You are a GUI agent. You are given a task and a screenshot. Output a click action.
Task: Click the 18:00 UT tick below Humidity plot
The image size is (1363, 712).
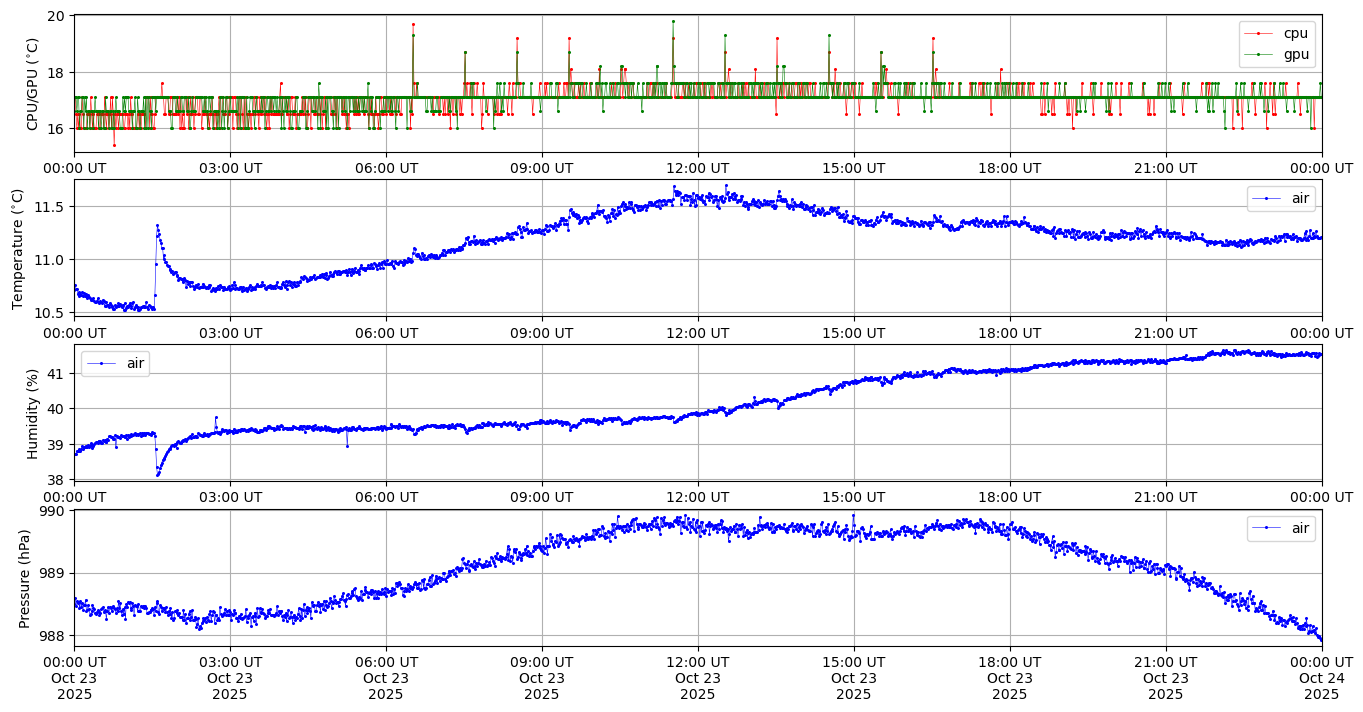point(1009,497)
